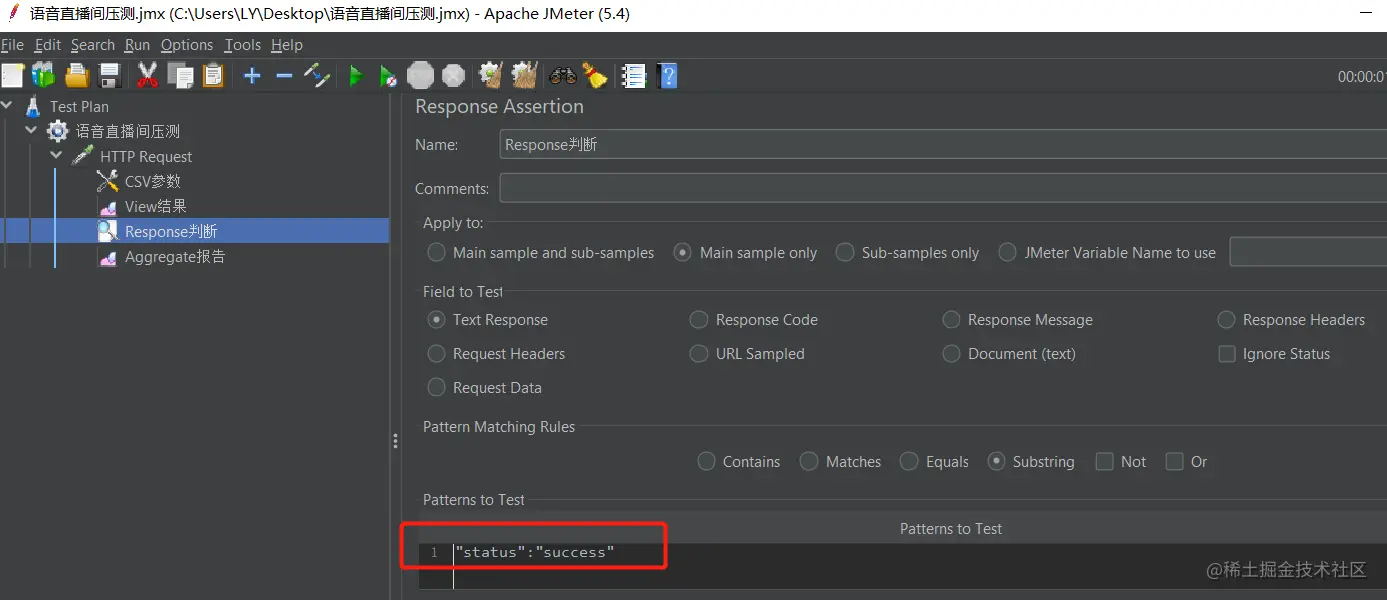The image size is (1387, 600).
Task: Click the HTTP Request pipette icon
Action: 83,156
